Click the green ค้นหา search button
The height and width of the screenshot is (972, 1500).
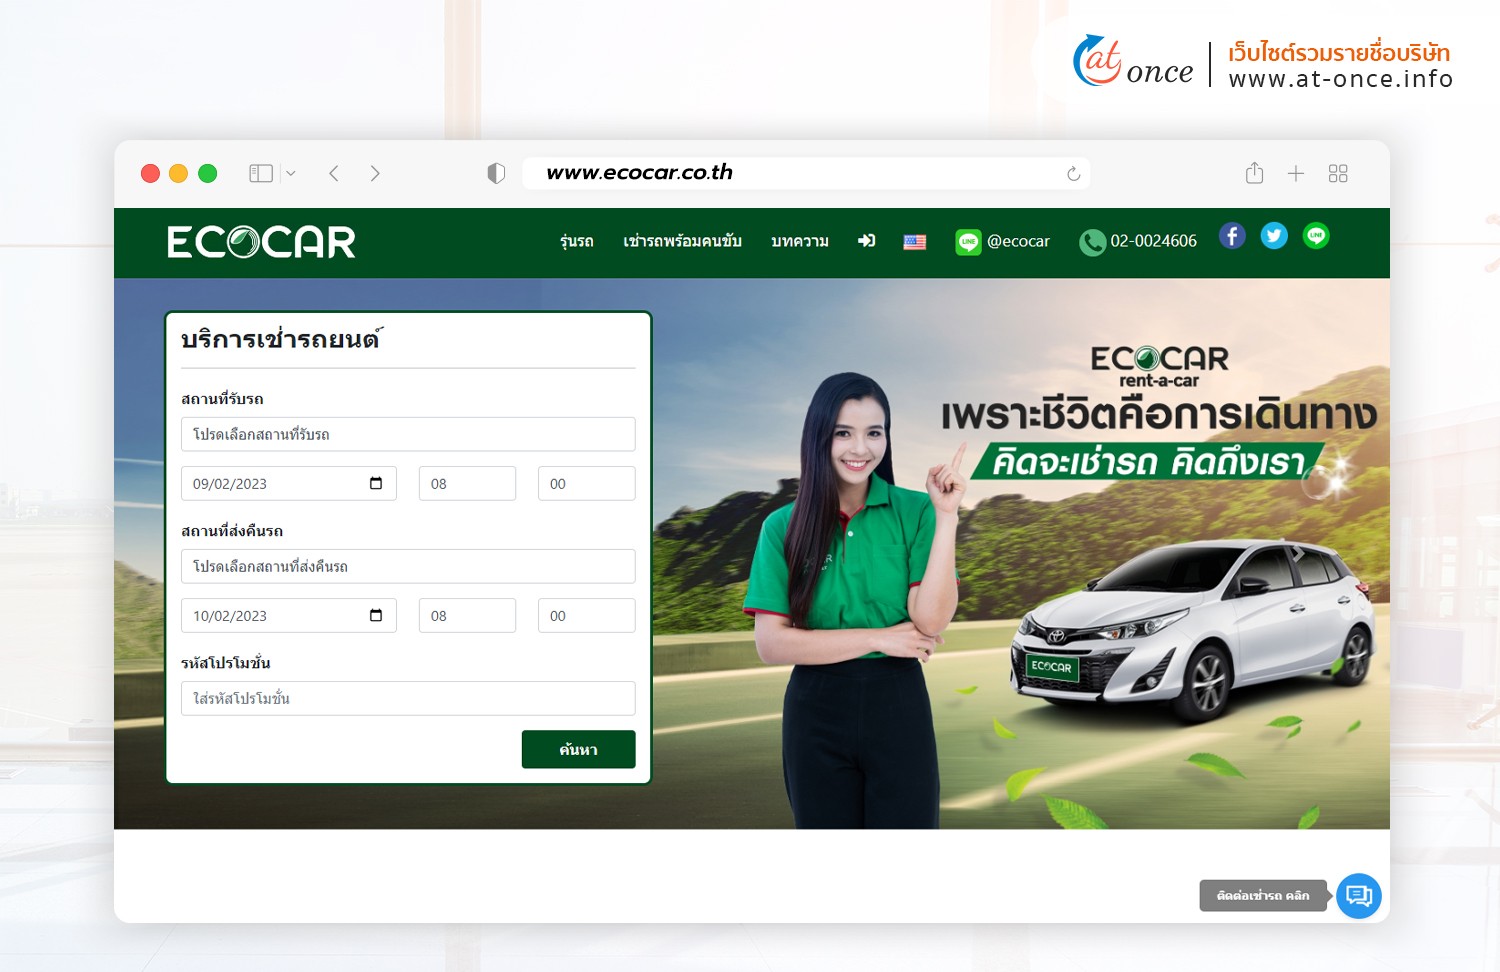pyautogui.click(x=579, y=749)
